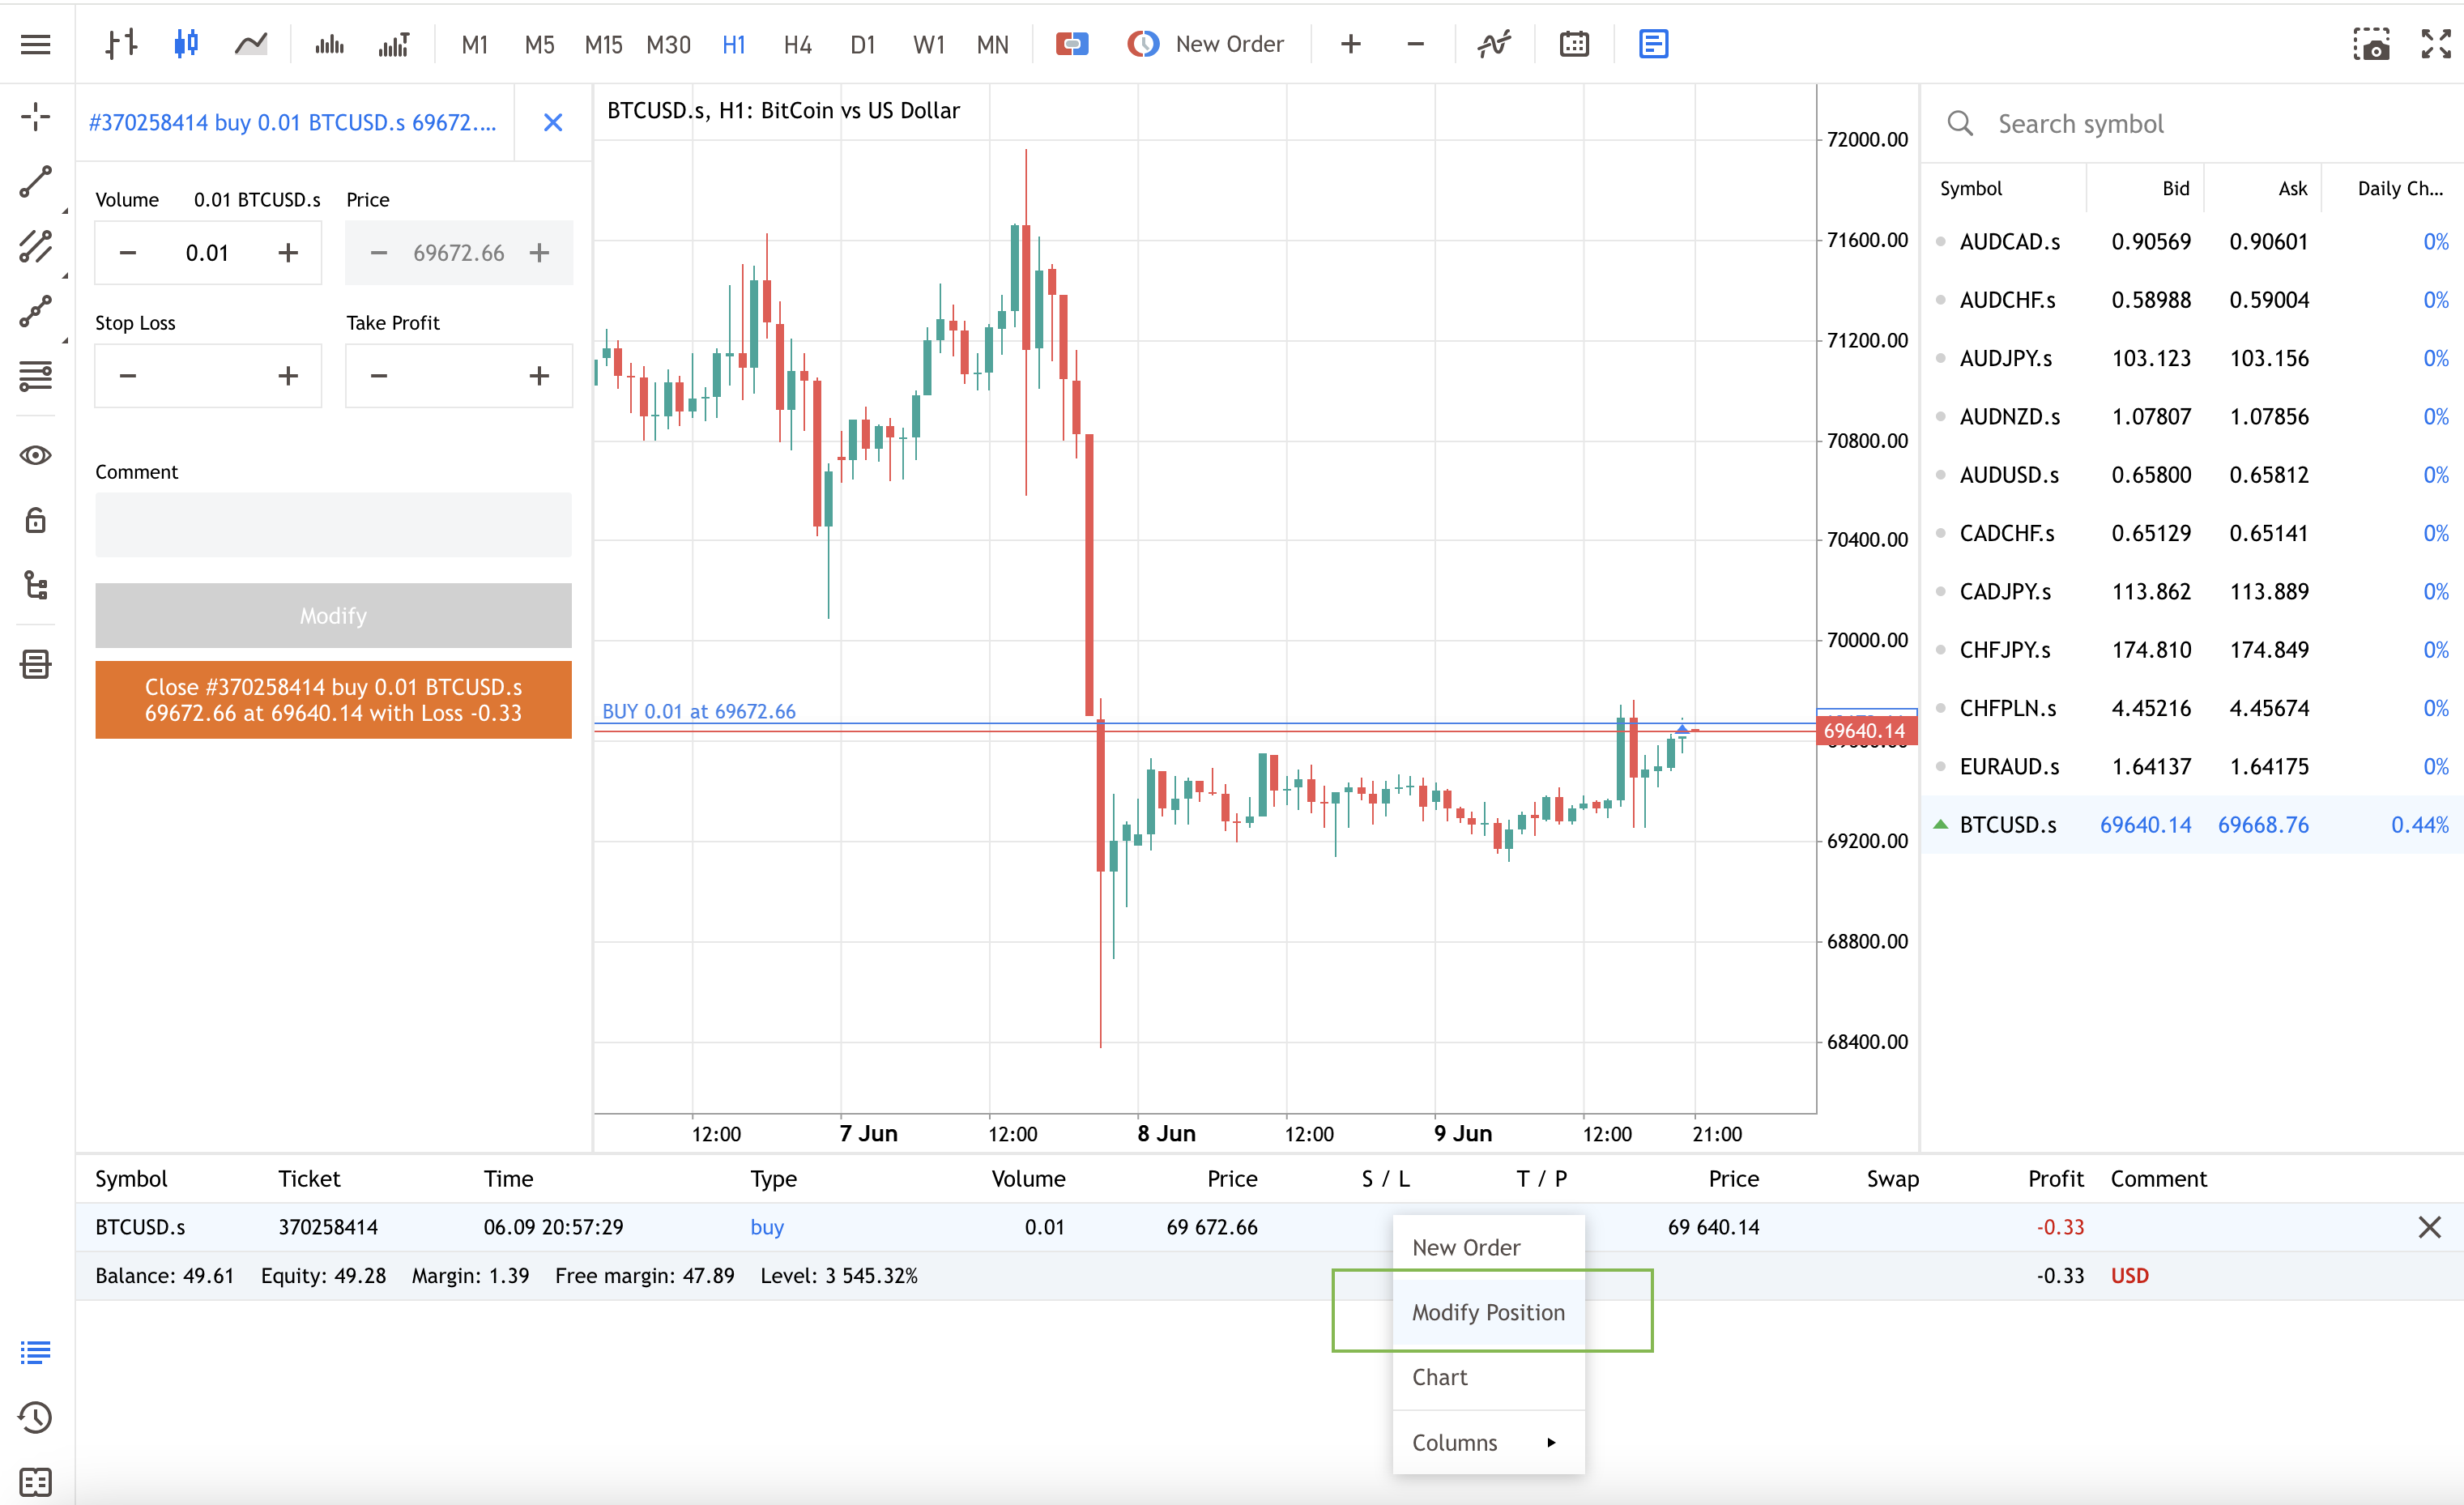Select the trend line drawing tool
This screenshot has width=2464, height=1505.
[36, 182]
